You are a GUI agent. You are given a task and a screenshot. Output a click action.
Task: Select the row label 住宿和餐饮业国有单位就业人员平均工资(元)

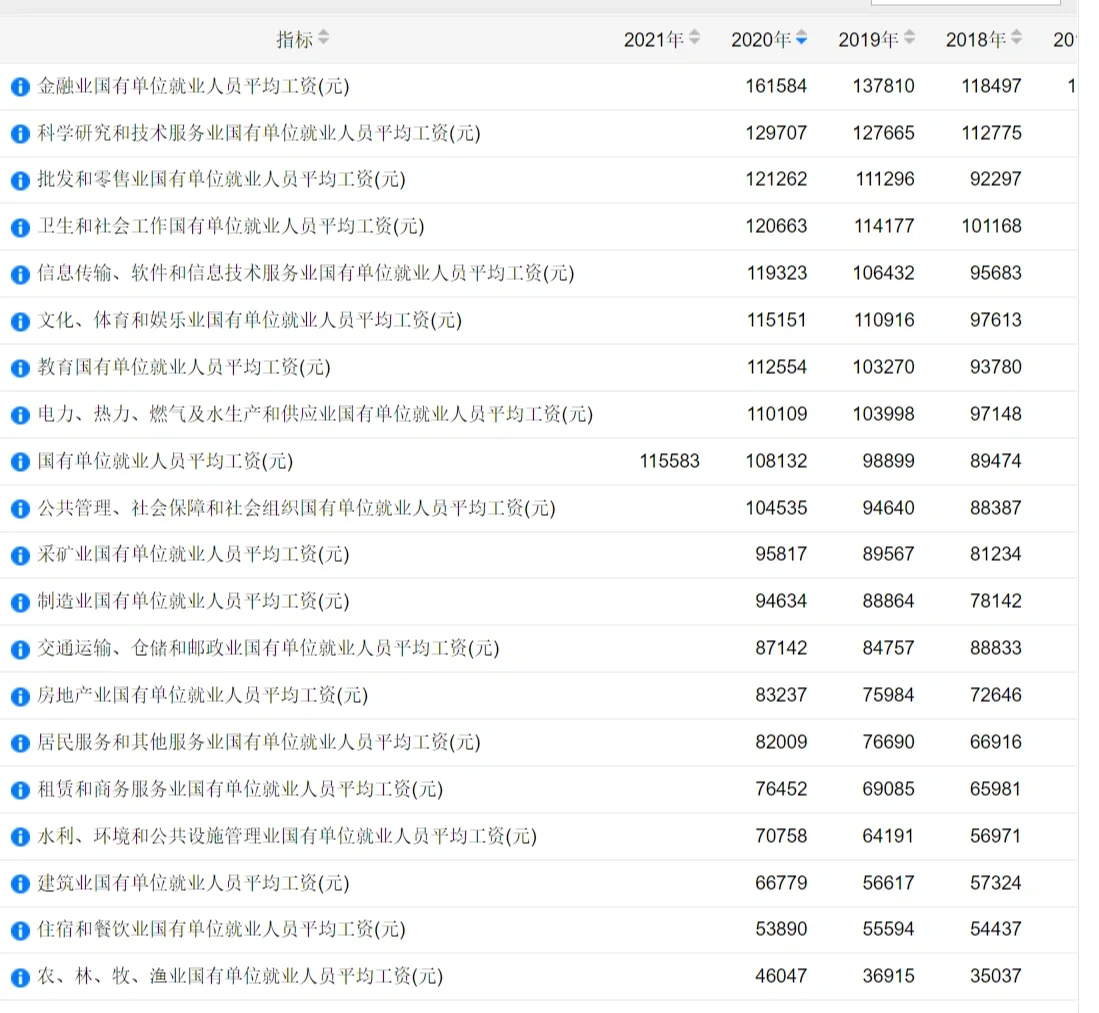pos(221,930)
